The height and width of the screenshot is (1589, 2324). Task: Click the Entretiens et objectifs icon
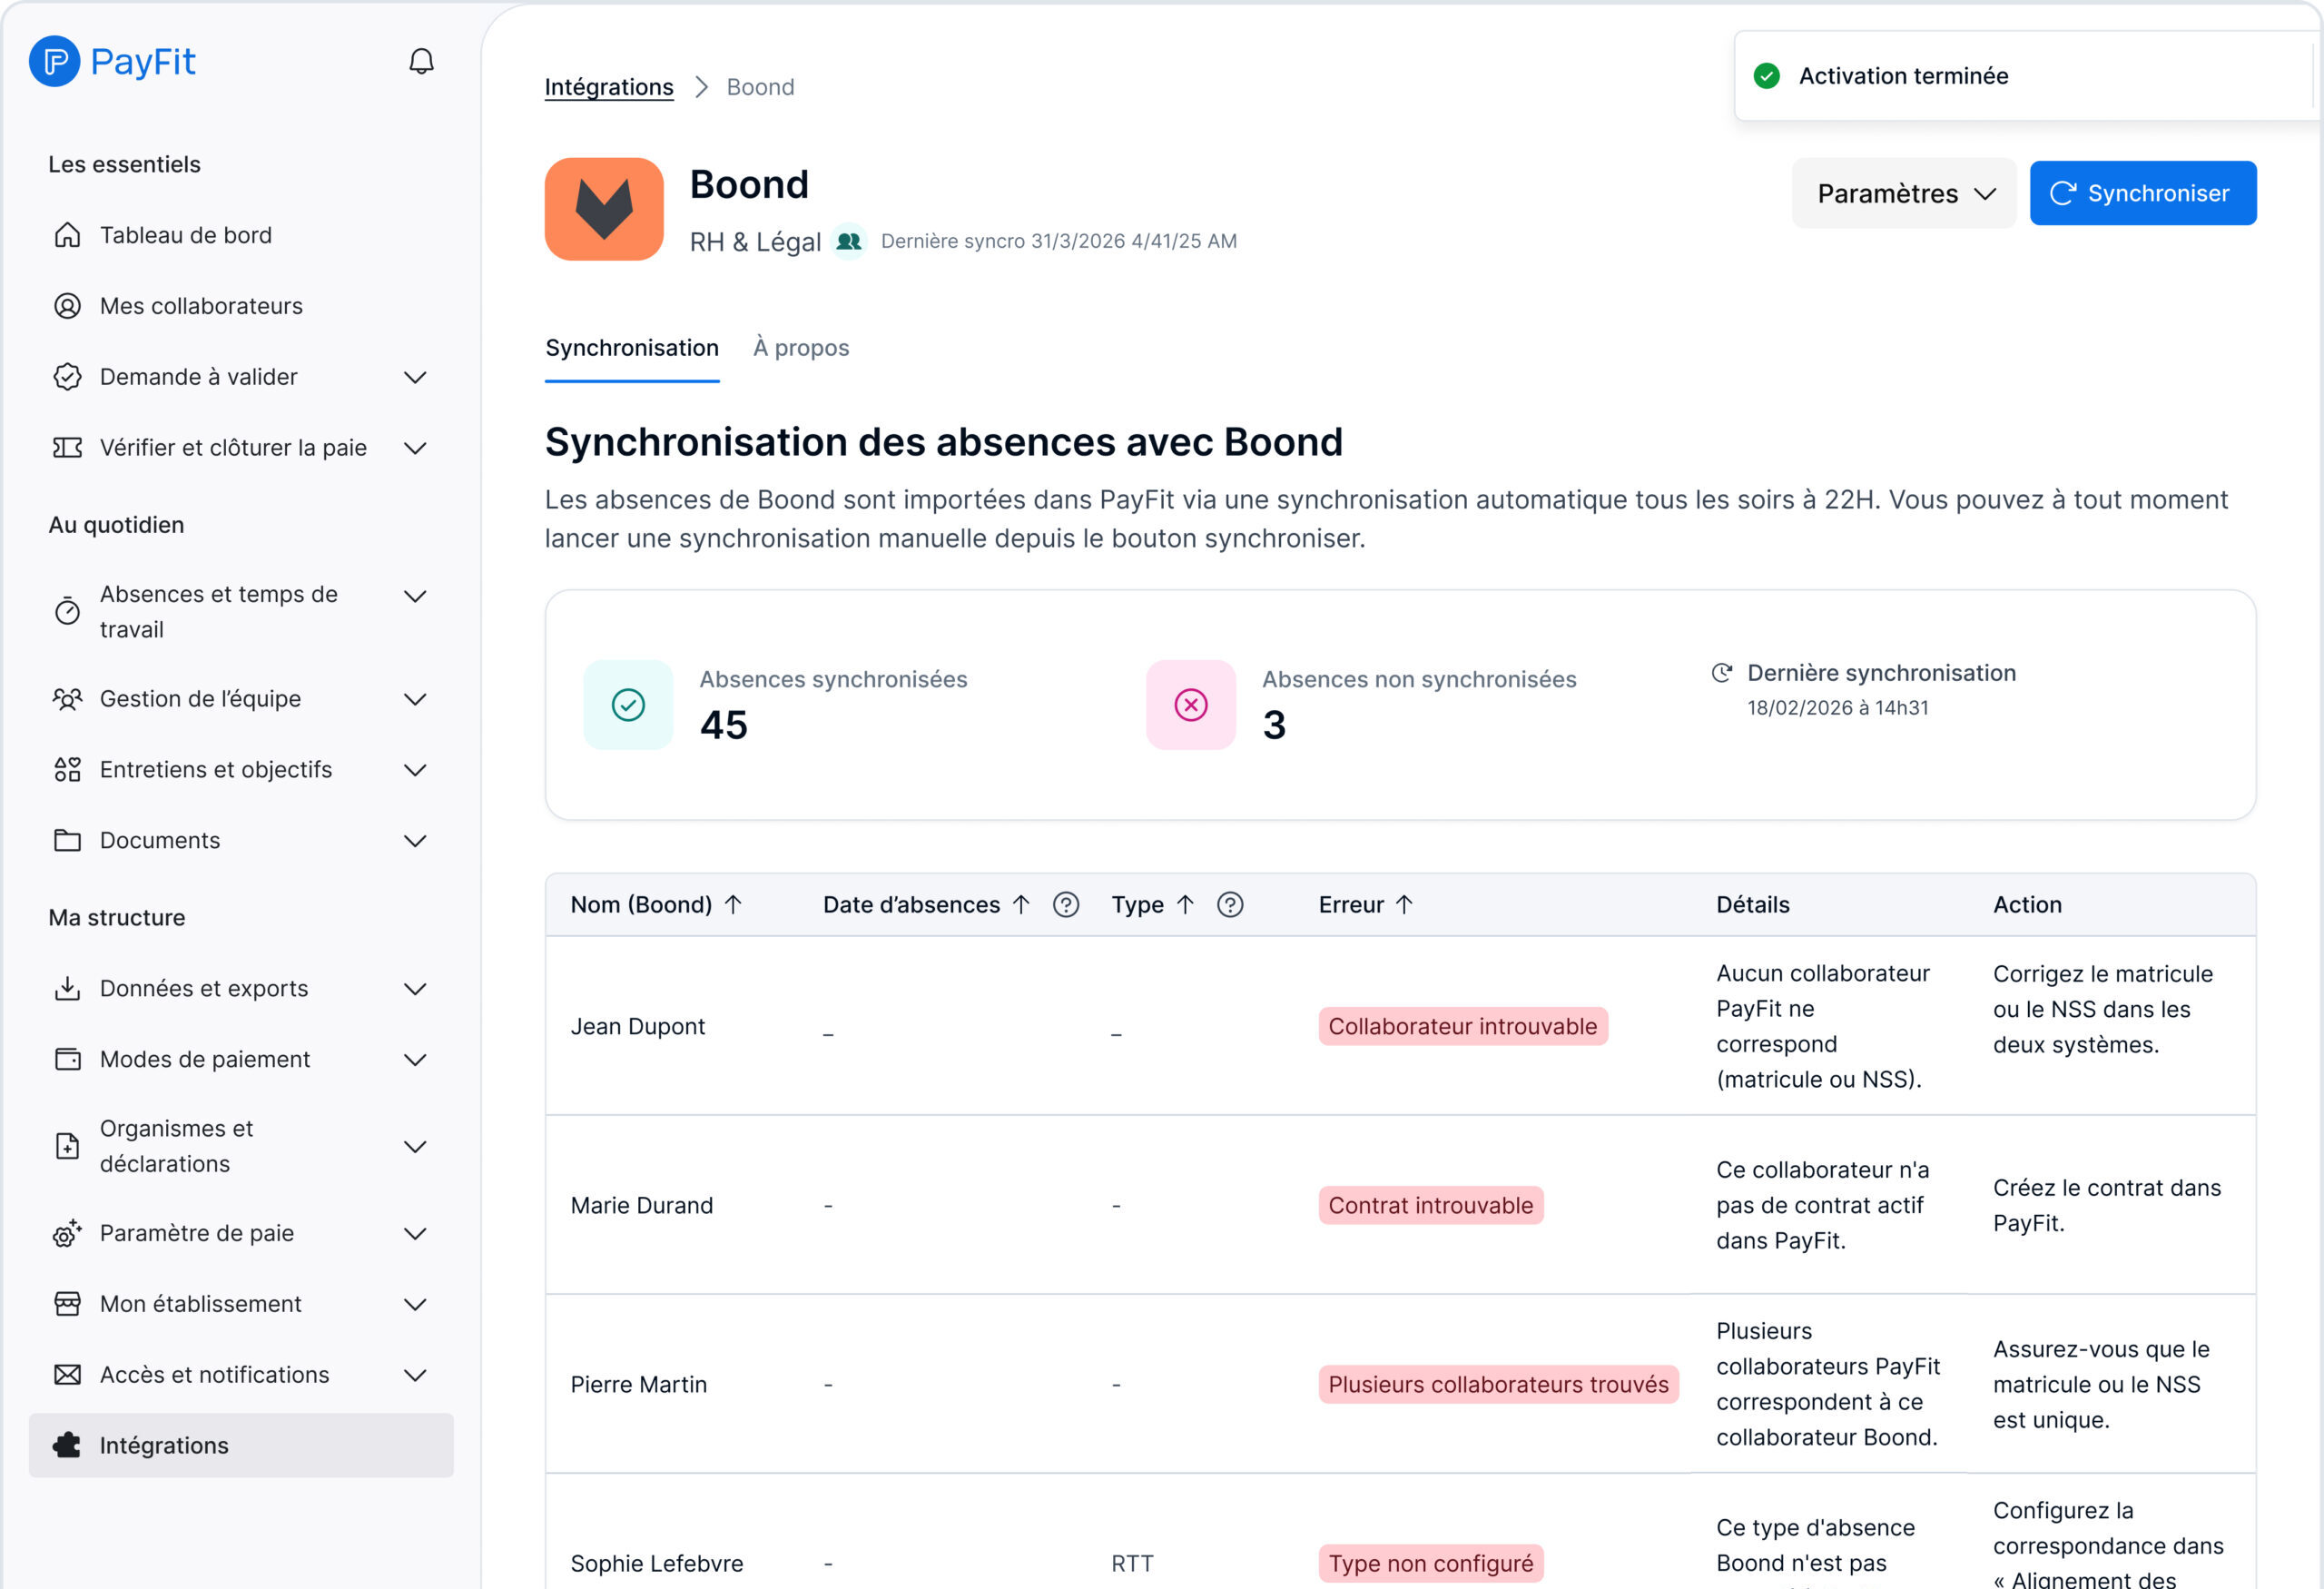[67, 770]
